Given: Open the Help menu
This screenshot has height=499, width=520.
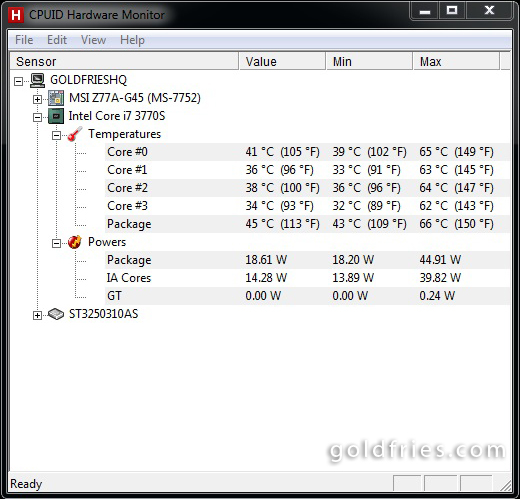Looking at the screenshot, I should tap(132, 40).
